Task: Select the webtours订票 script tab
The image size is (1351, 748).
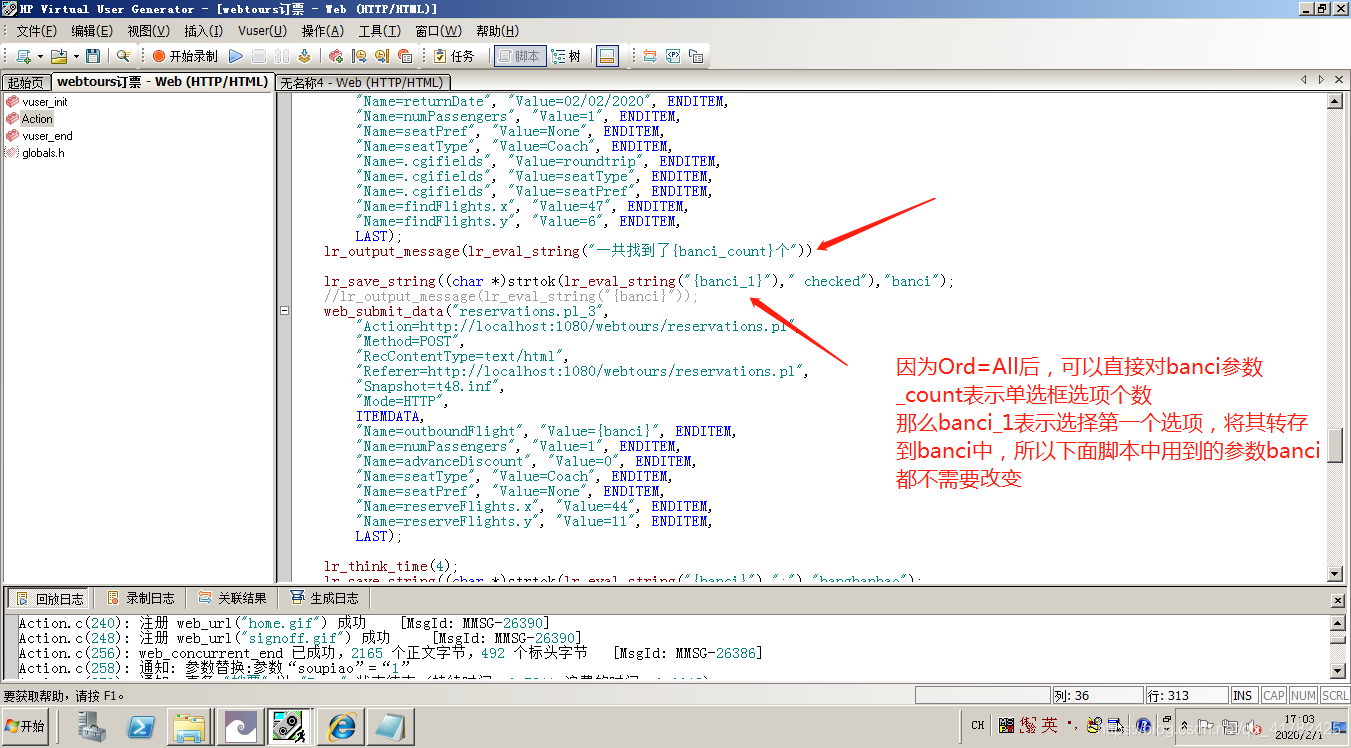Action: (162, 82)
